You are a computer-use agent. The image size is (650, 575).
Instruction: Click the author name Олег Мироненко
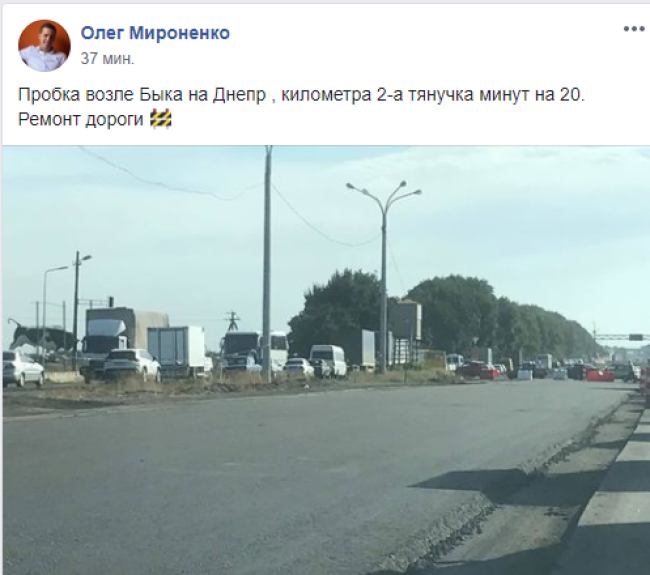point(155,33)
